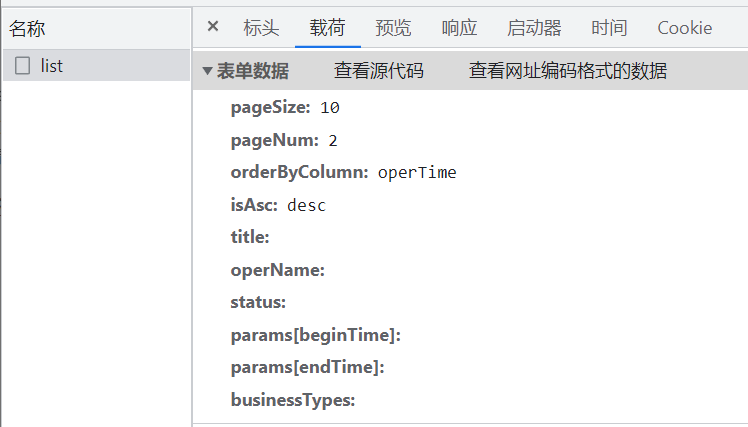Click the title parameter name
The image size is (748, 427).
pyautogui.click(x=250, y=237)
